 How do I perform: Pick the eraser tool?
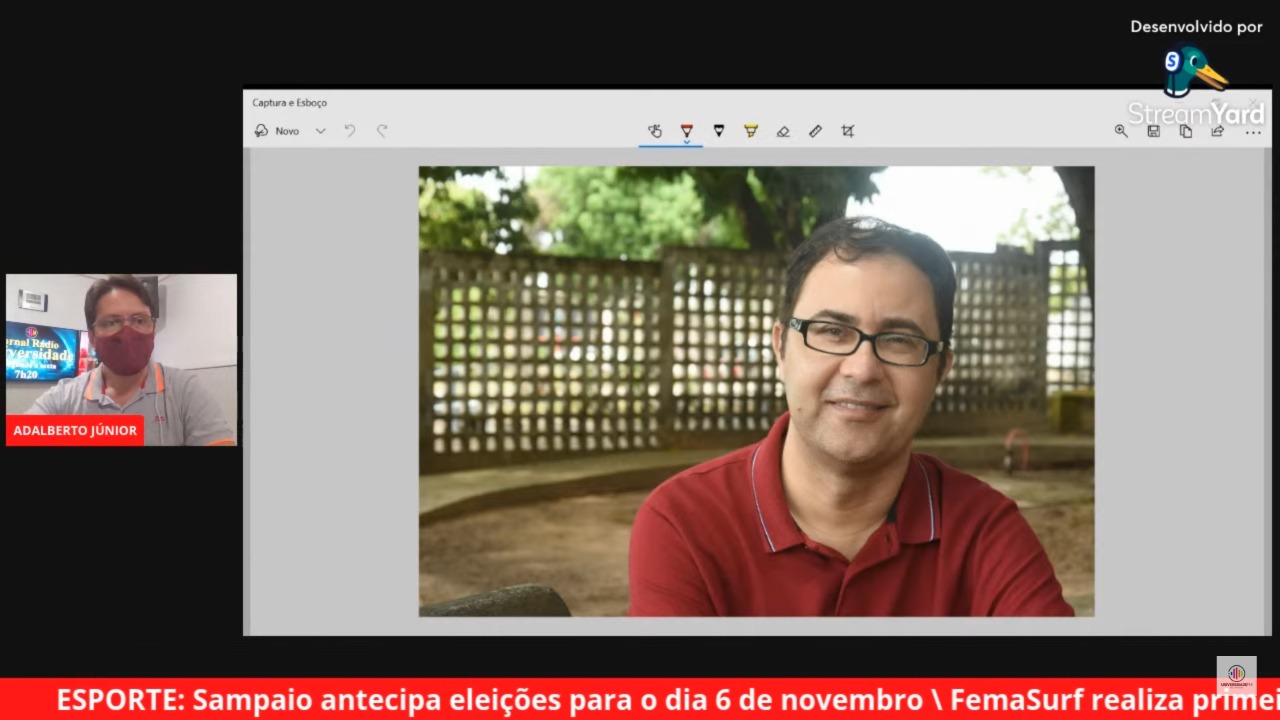point(783,131)
